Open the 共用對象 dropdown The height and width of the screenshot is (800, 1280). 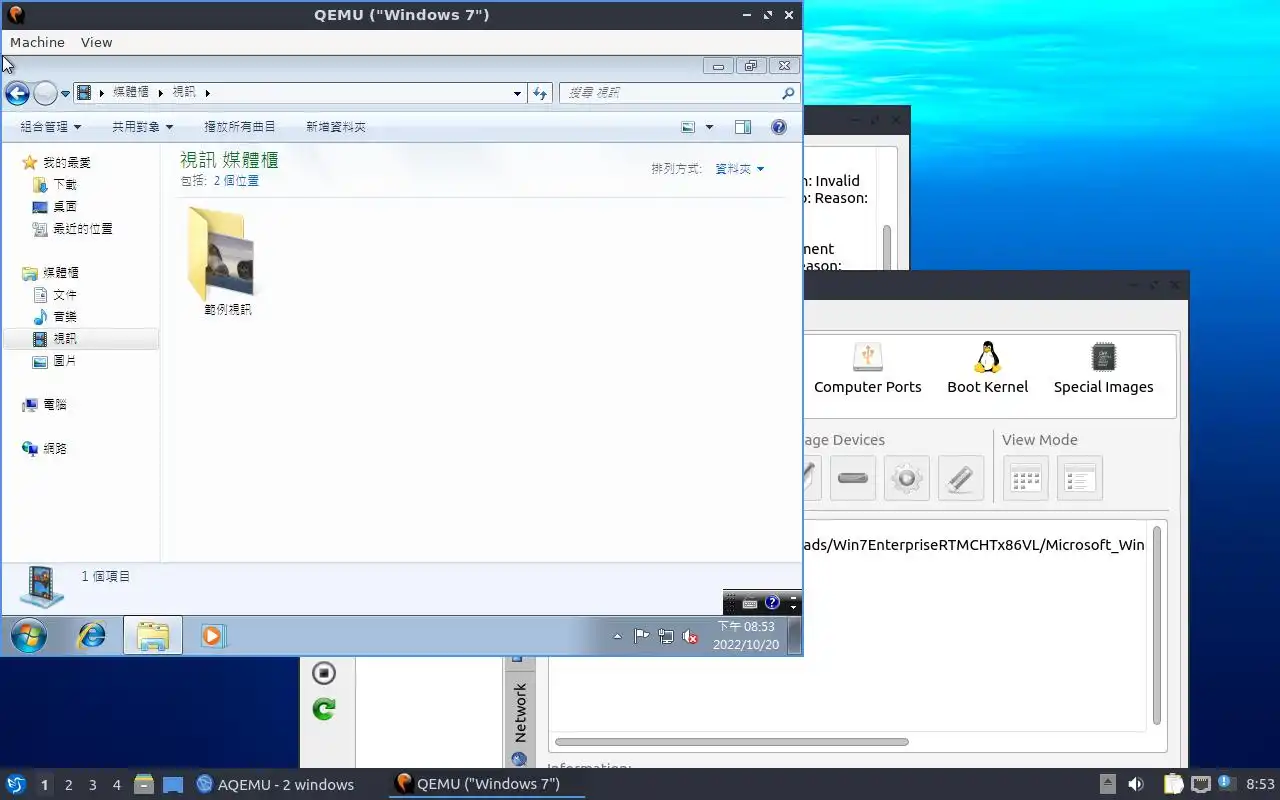(142, 127)
